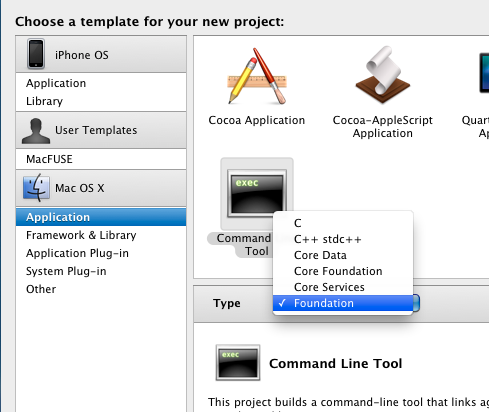
Task: Click the partially visible Quartz Composer template icon
Action: (484, 73)
